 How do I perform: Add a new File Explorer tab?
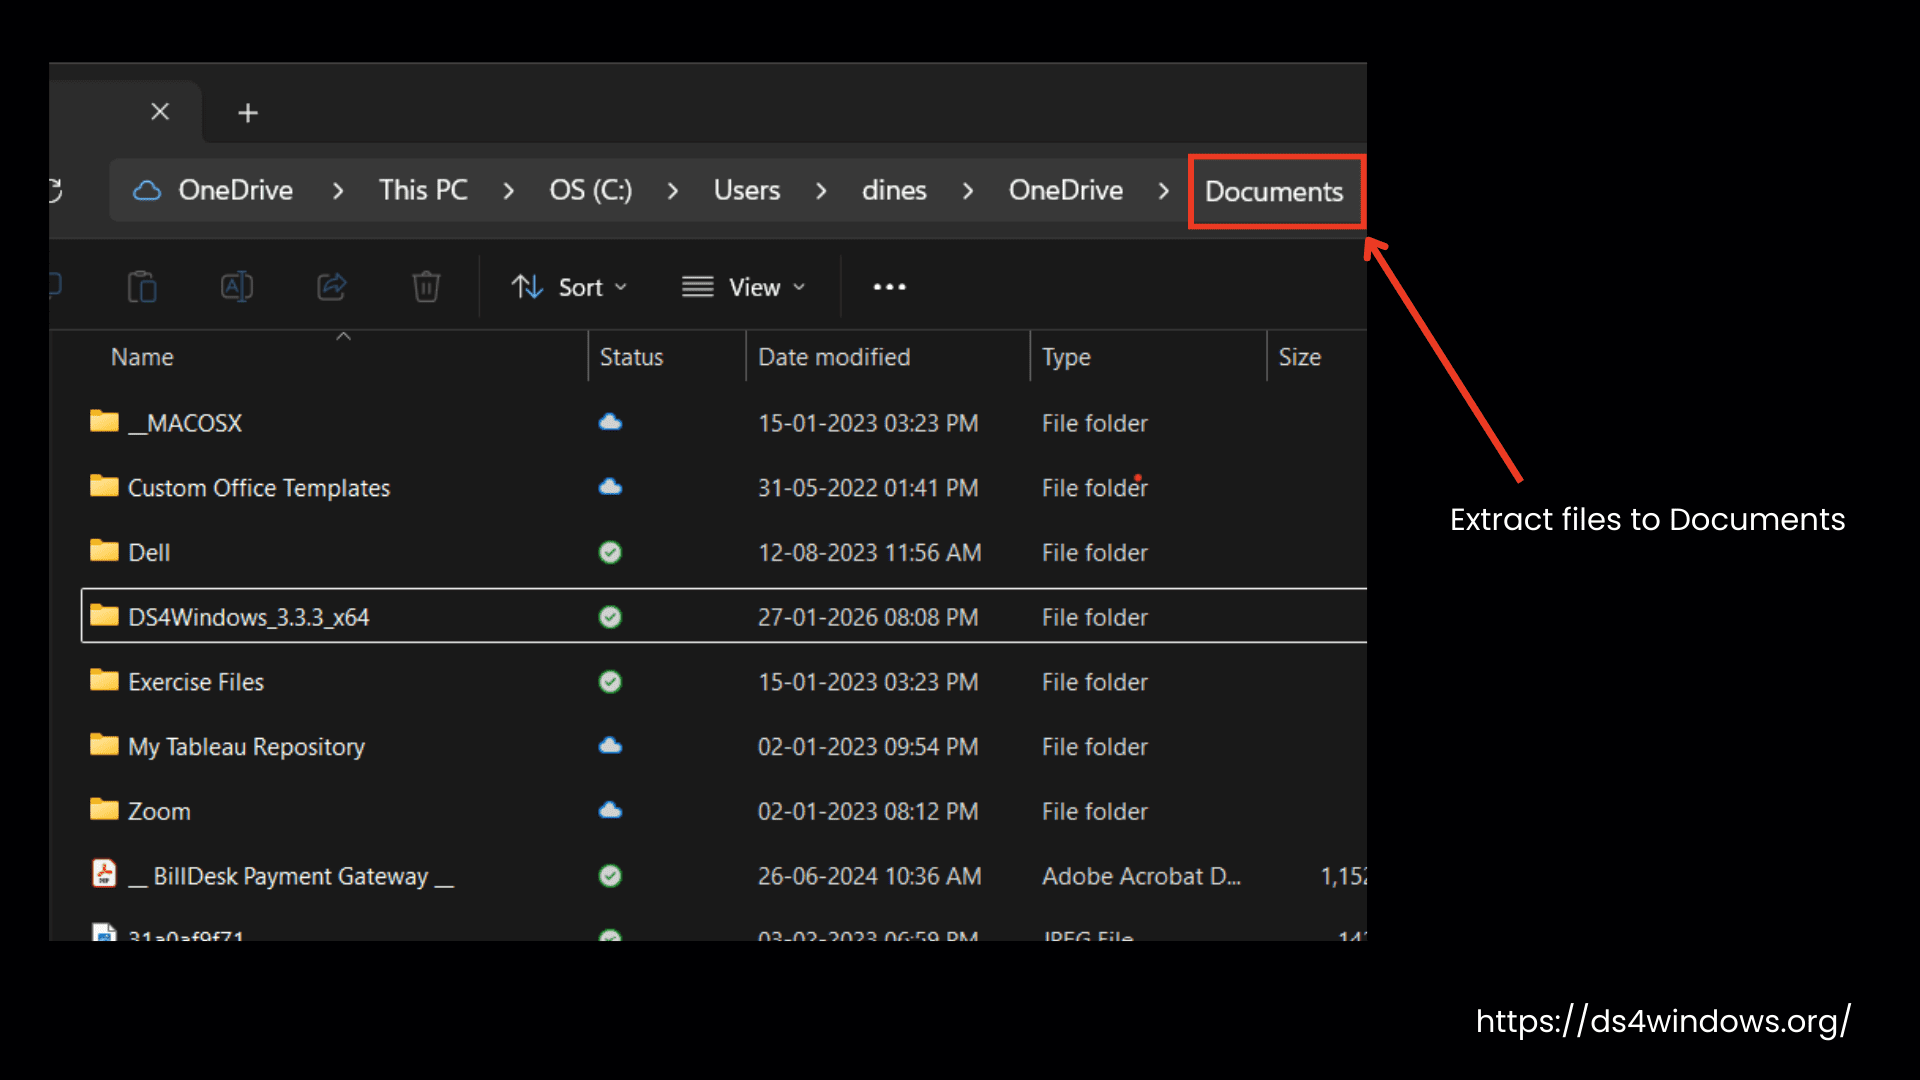(248, 113)
